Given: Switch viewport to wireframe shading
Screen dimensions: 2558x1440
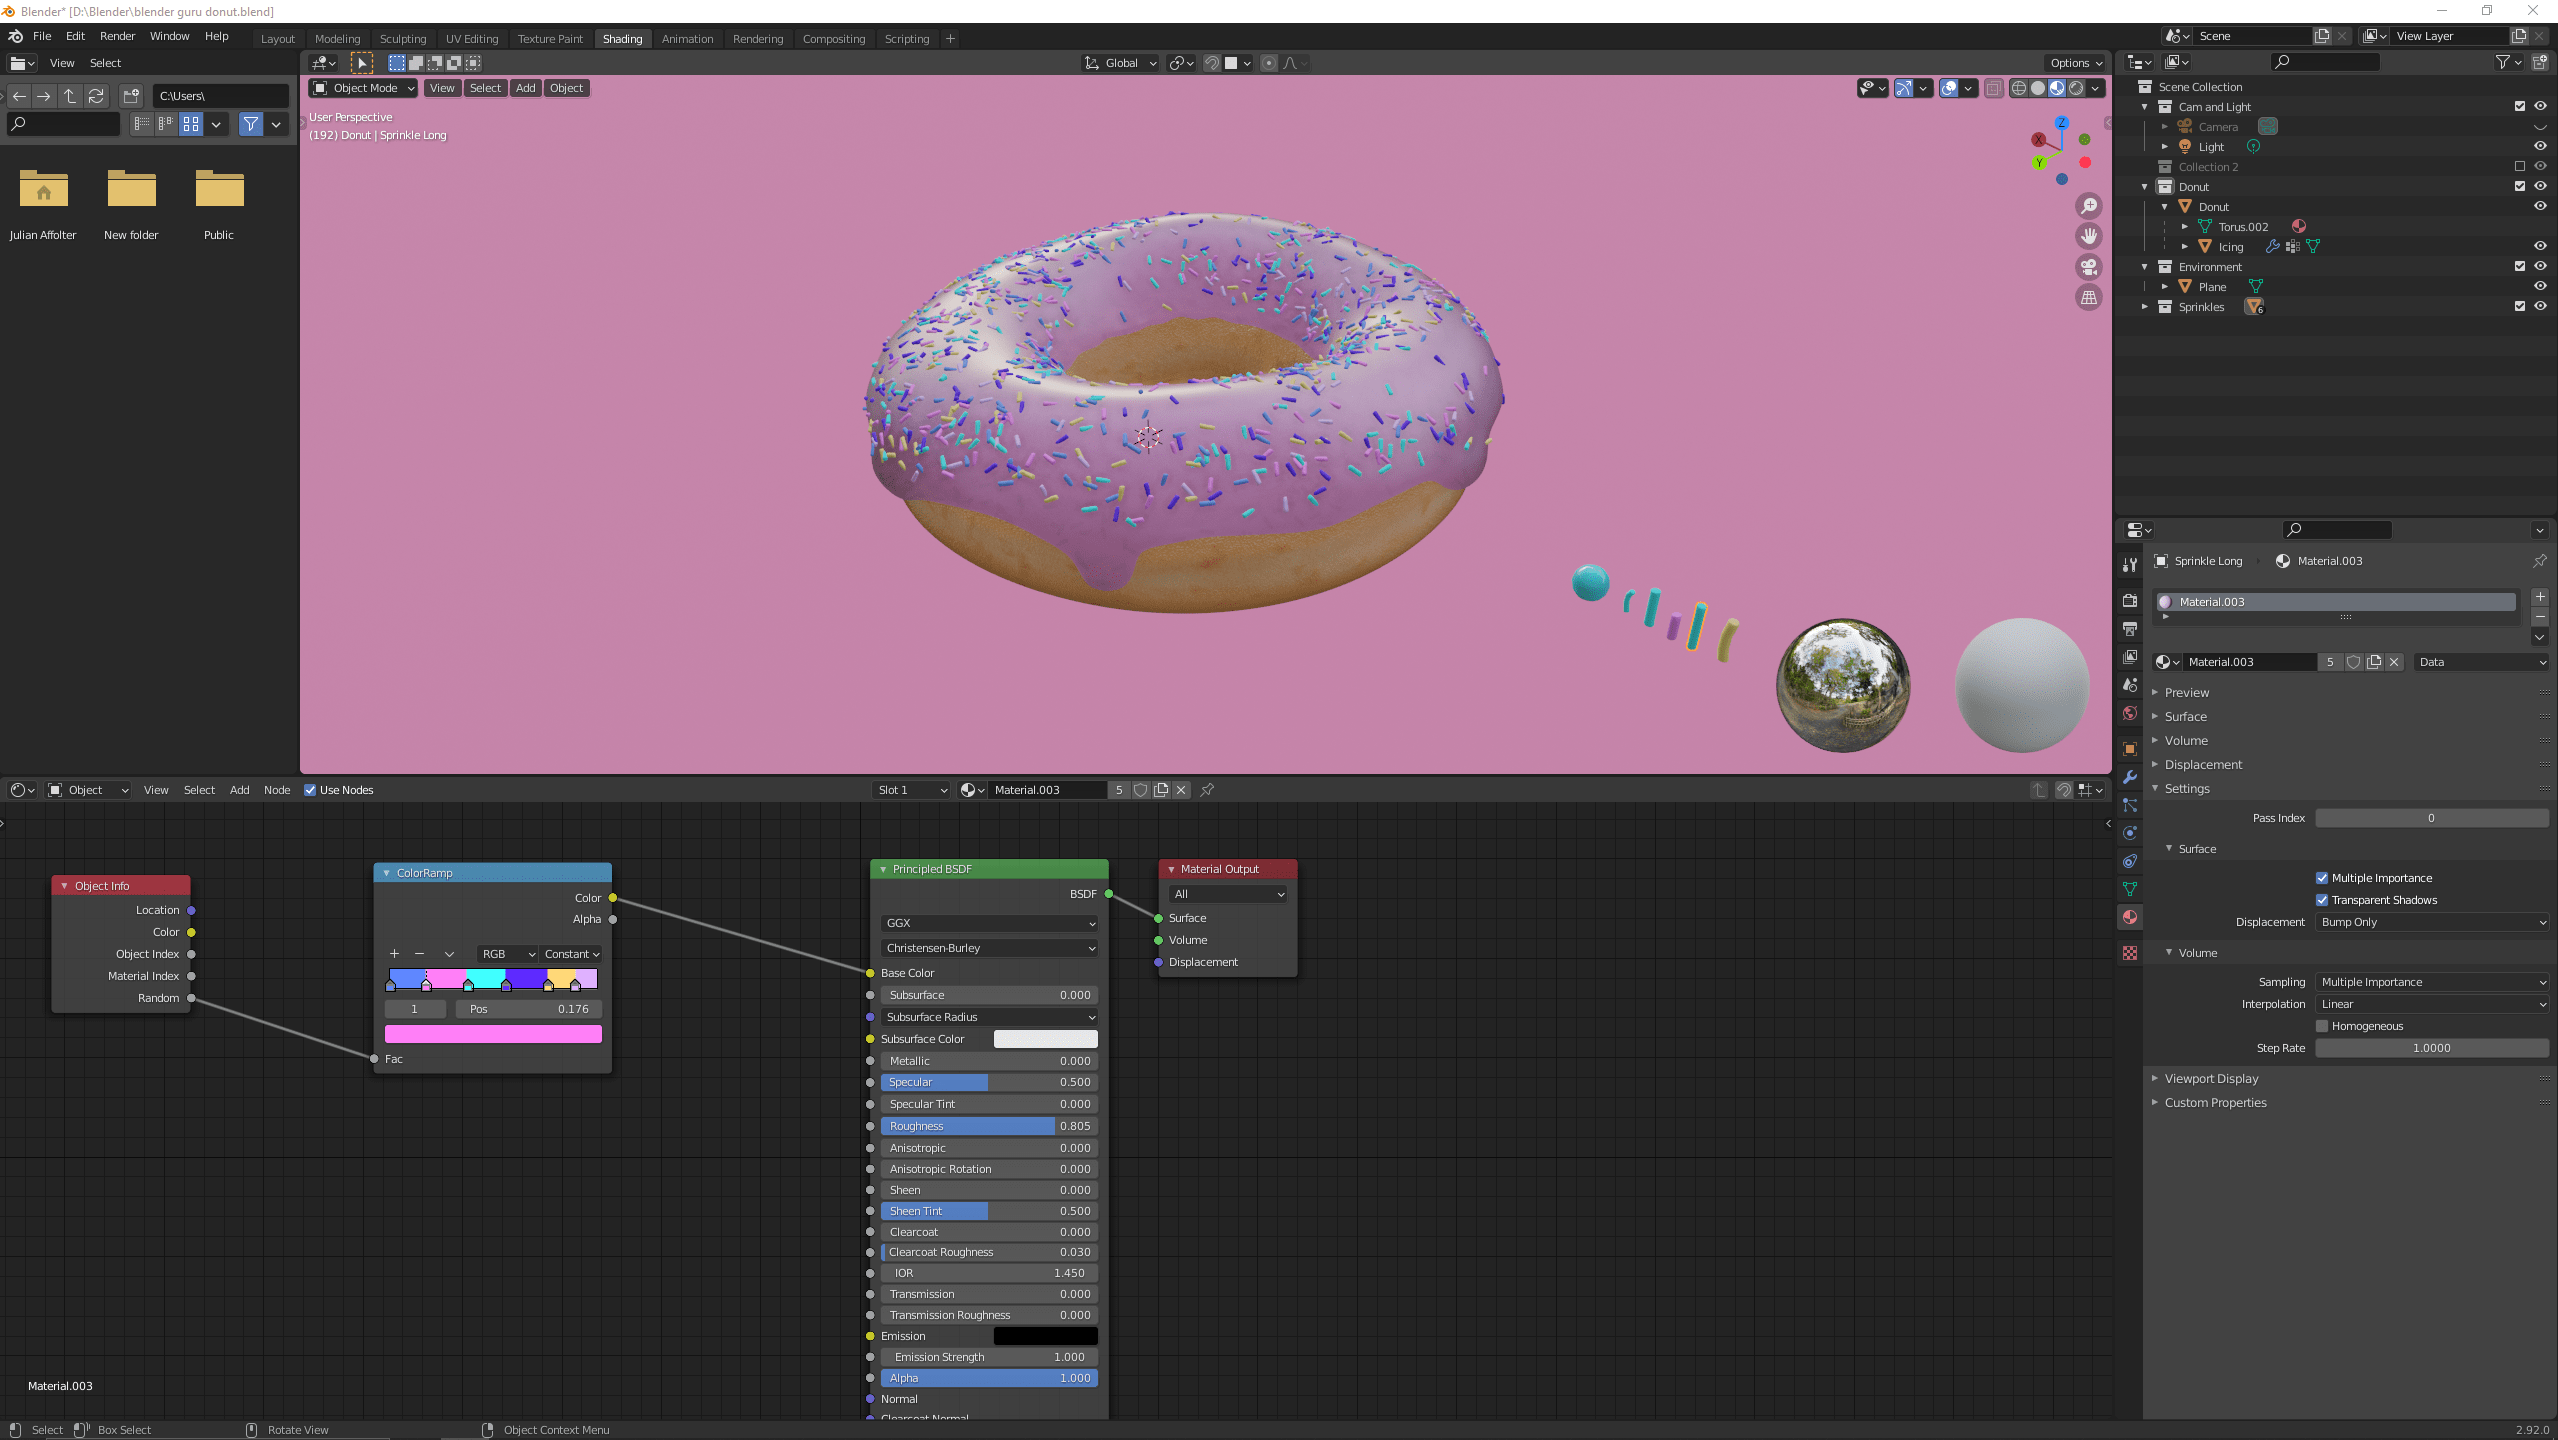Looking at the screenshot, I should 2019,88.
